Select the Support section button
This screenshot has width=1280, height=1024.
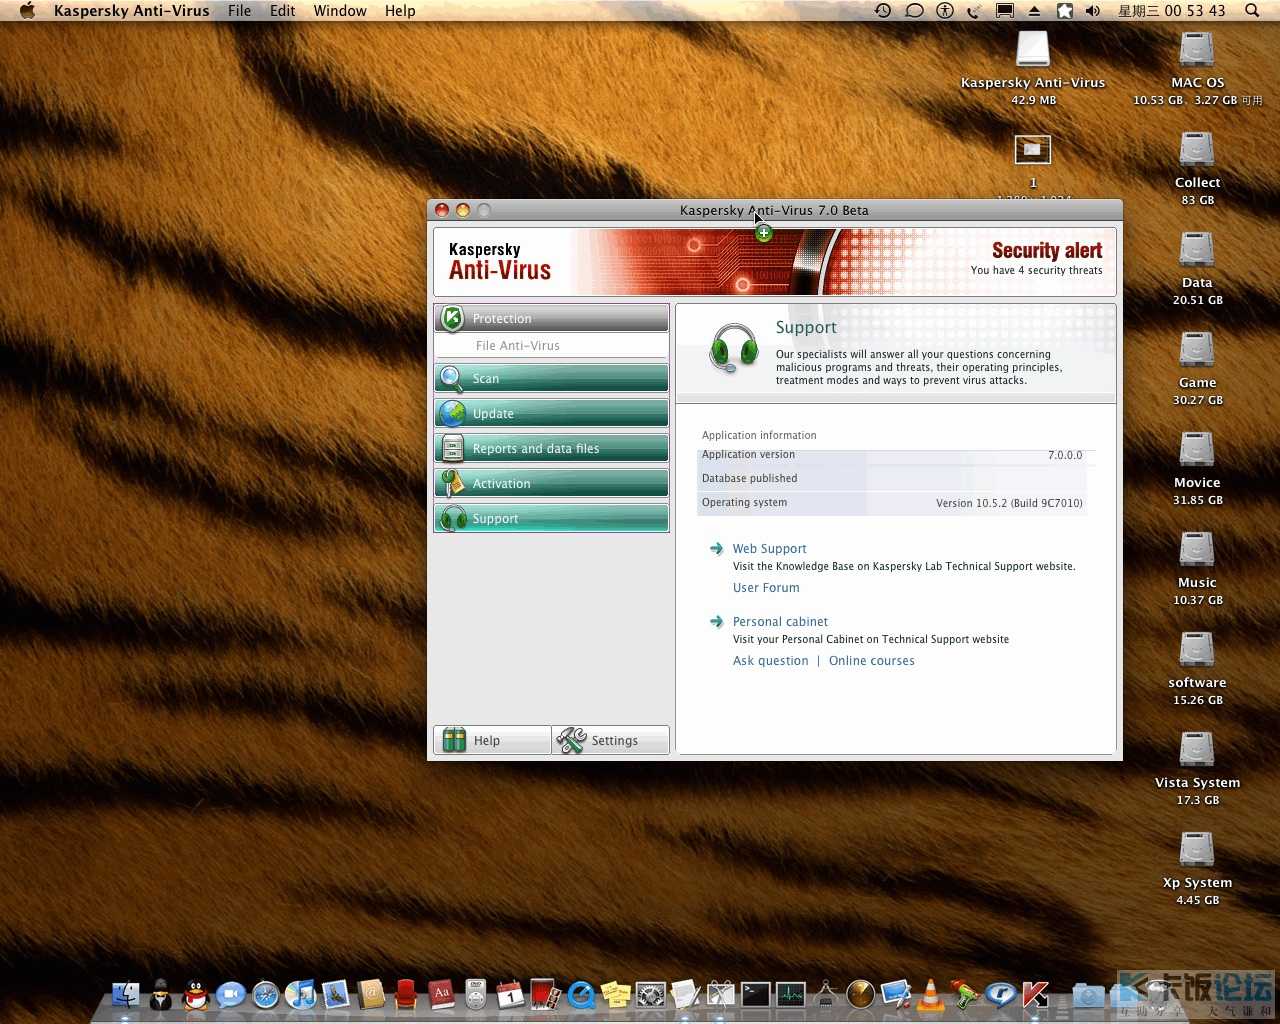tap(551, 518)
